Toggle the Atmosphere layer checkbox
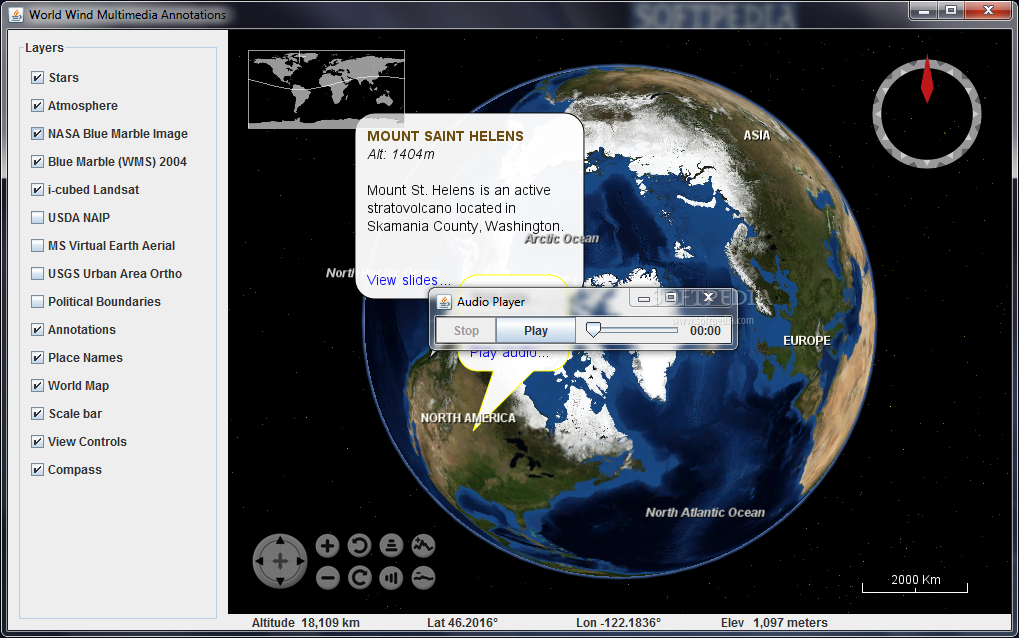The image size is (1019, 638). tap(37, 106)
